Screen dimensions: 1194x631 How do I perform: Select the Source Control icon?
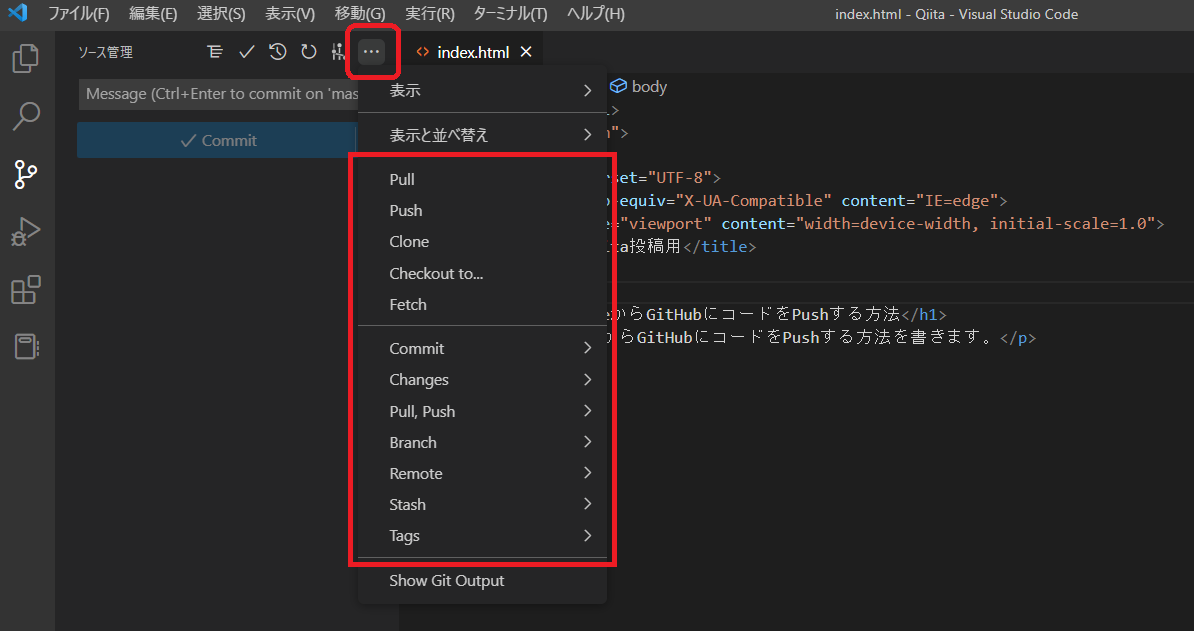click(x=25, y=174)
